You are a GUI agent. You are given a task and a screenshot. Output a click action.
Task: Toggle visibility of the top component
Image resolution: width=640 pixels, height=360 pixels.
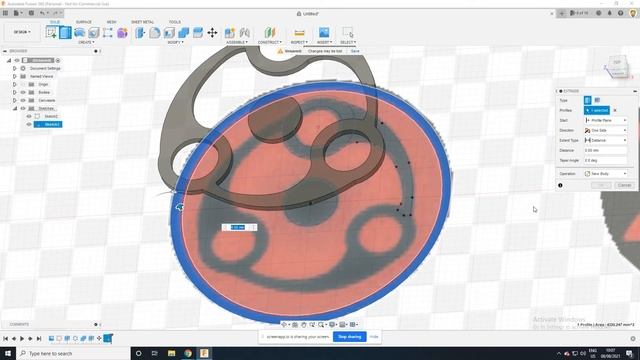pos(17,60)
